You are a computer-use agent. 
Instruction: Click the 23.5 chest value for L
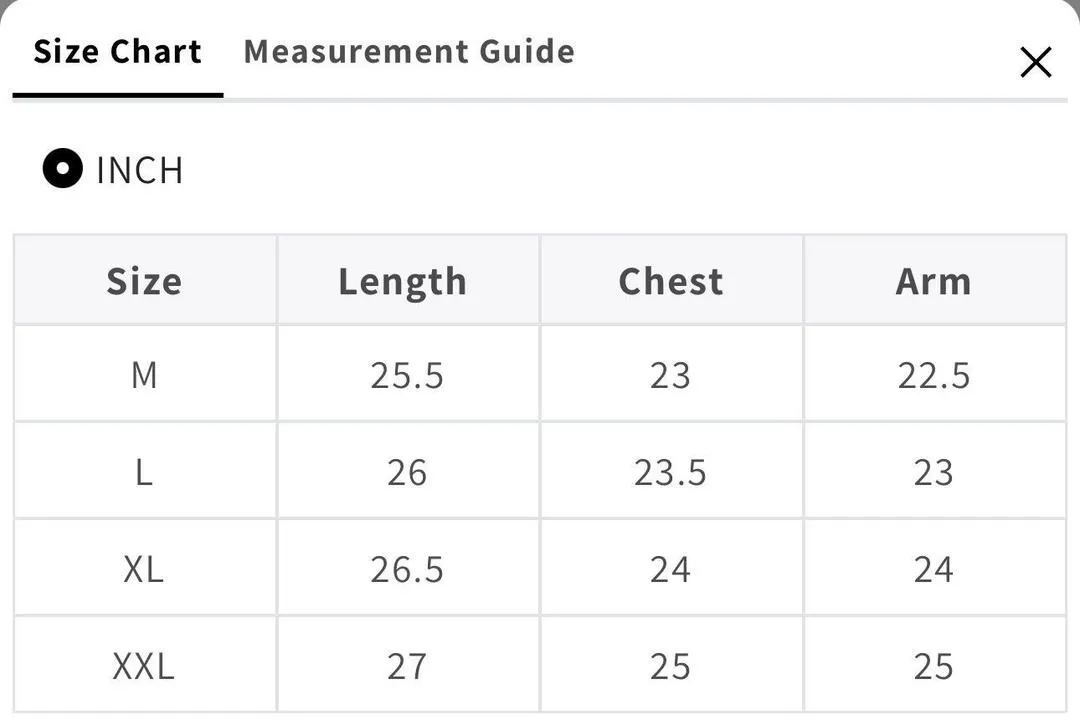coord(670,472)
